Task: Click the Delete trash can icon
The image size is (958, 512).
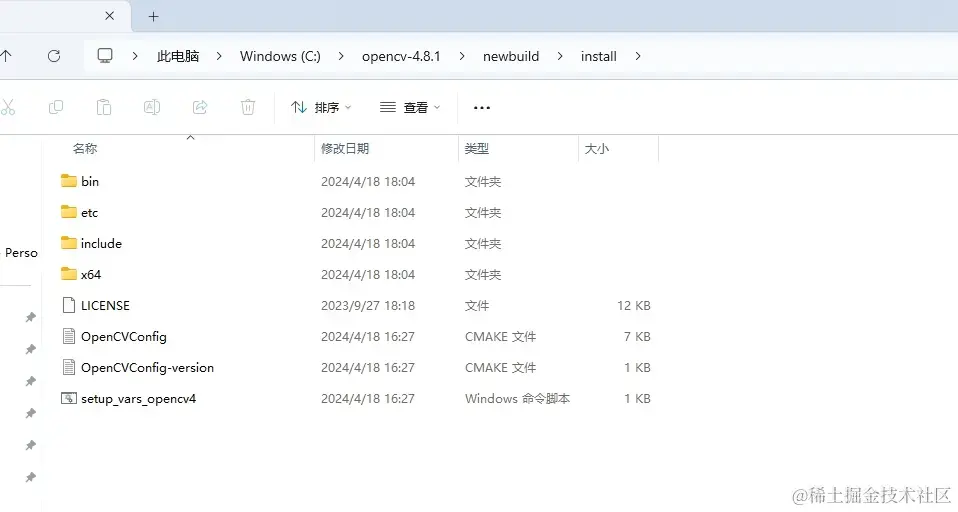Action: tap(247, 108)
